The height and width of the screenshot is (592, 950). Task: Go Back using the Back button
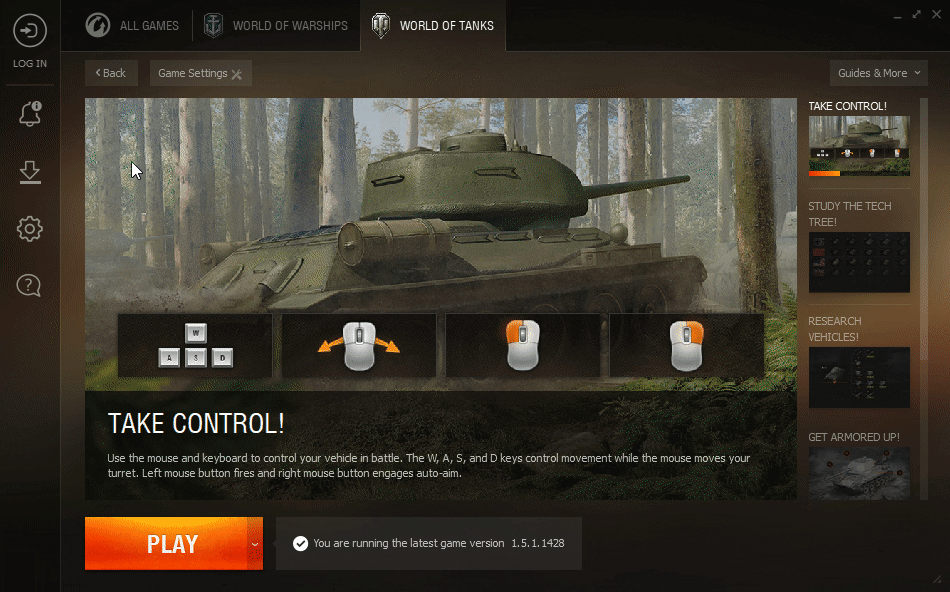tap(111, 73)
